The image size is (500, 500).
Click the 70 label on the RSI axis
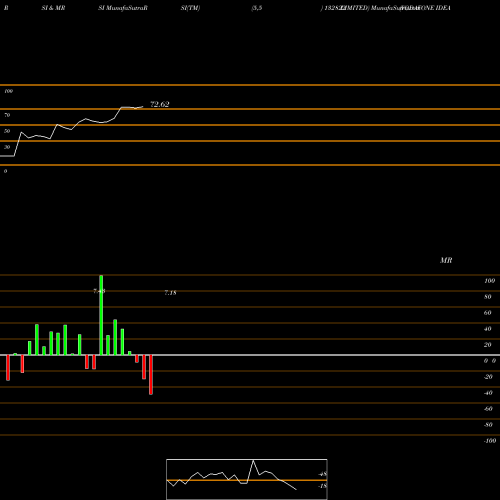(x=7, y=115)
